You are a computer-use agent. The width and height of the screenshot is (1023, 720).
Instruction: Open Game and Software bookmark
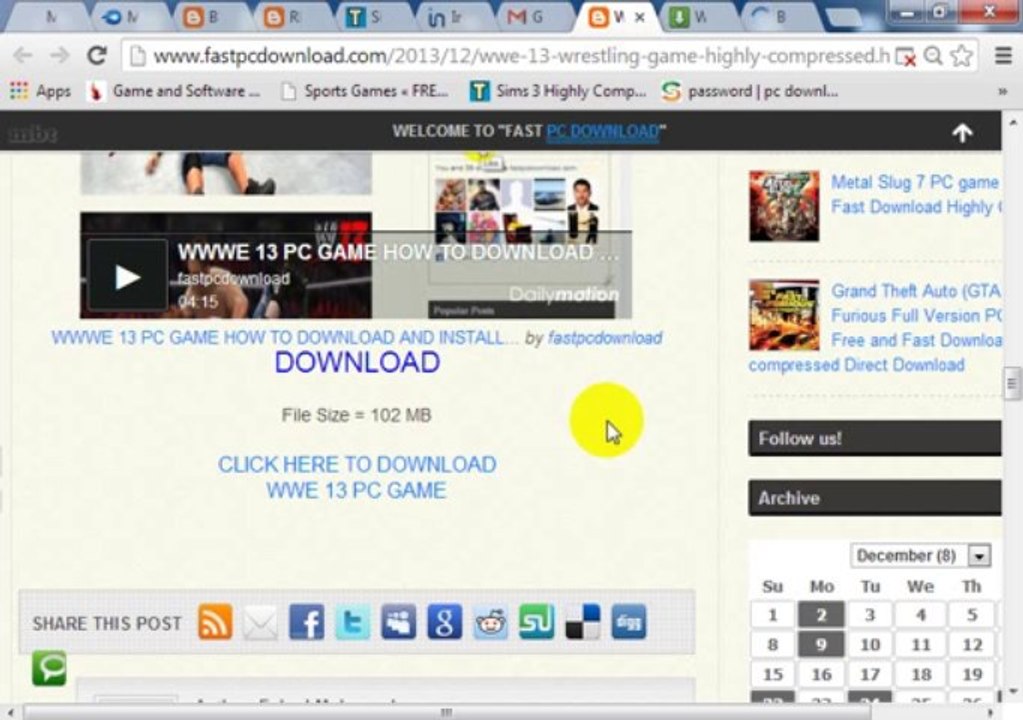pyautogui.click(x=174, y=91)
